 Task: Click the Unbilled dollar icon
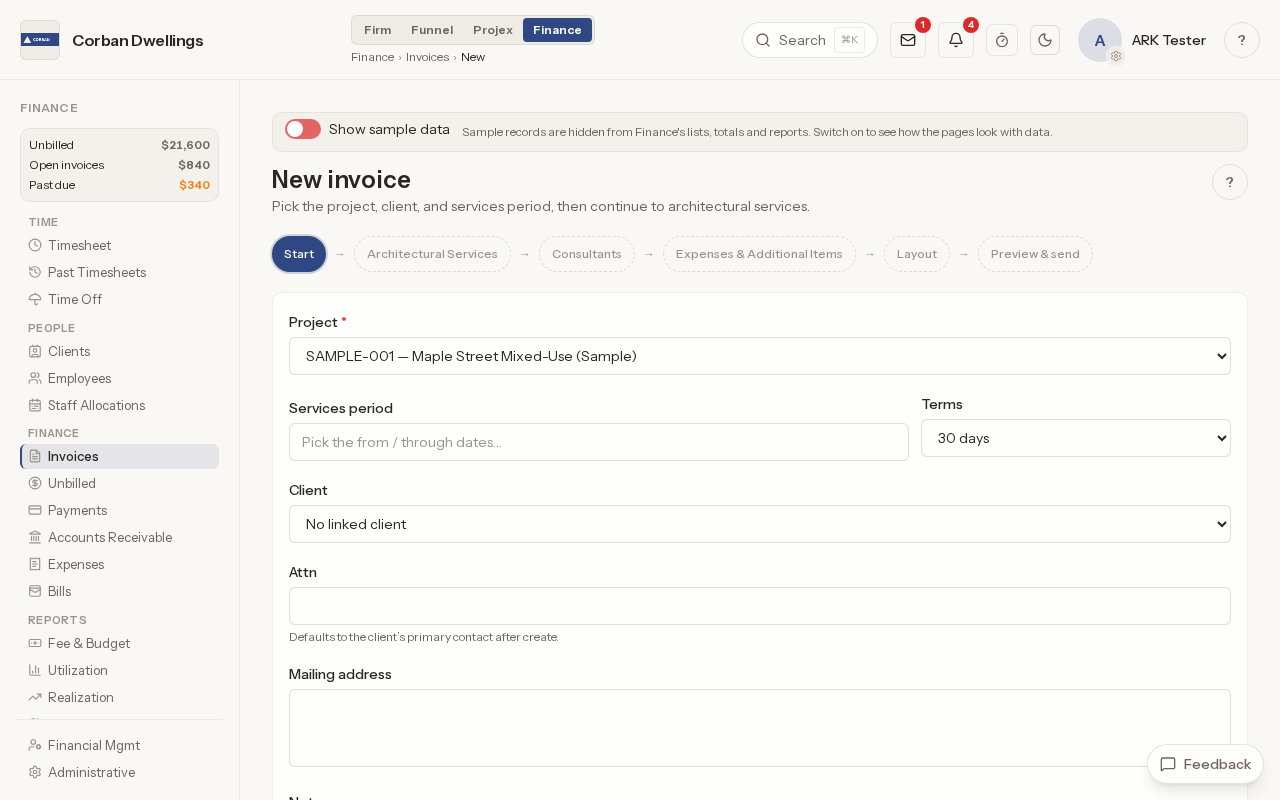click(35, 483)
